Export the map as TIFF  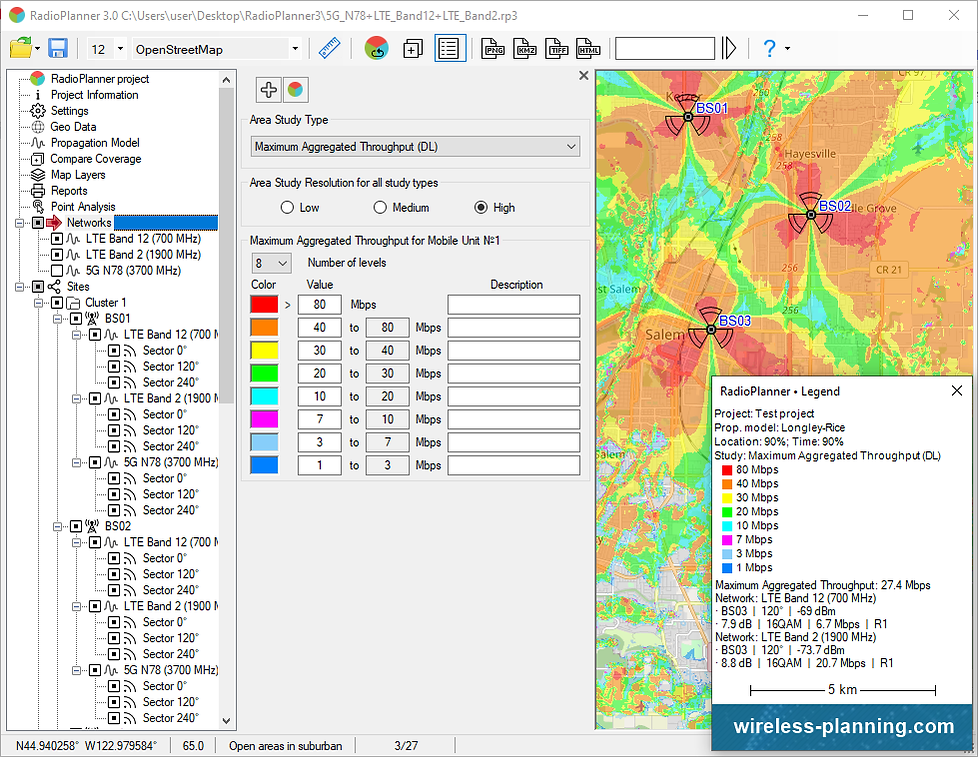point(556,48)
